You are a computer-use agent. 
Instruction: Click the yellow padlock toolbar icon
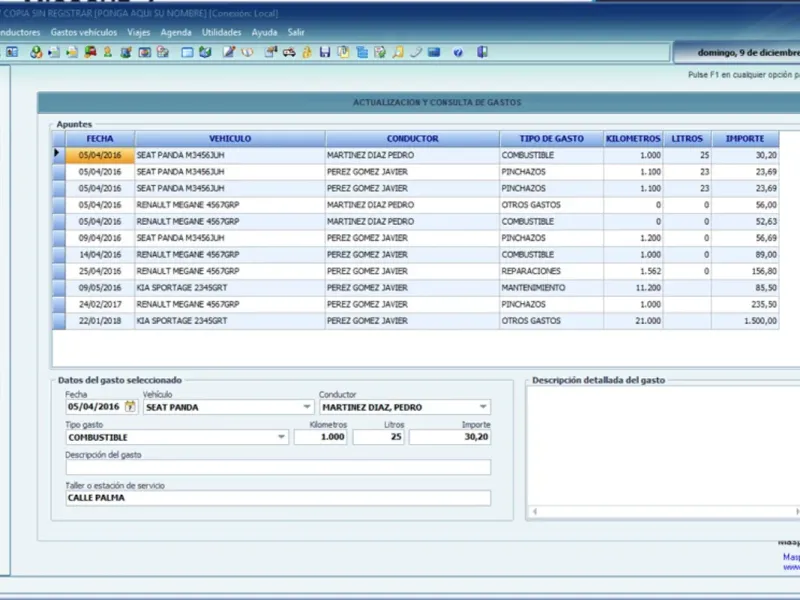306,52
